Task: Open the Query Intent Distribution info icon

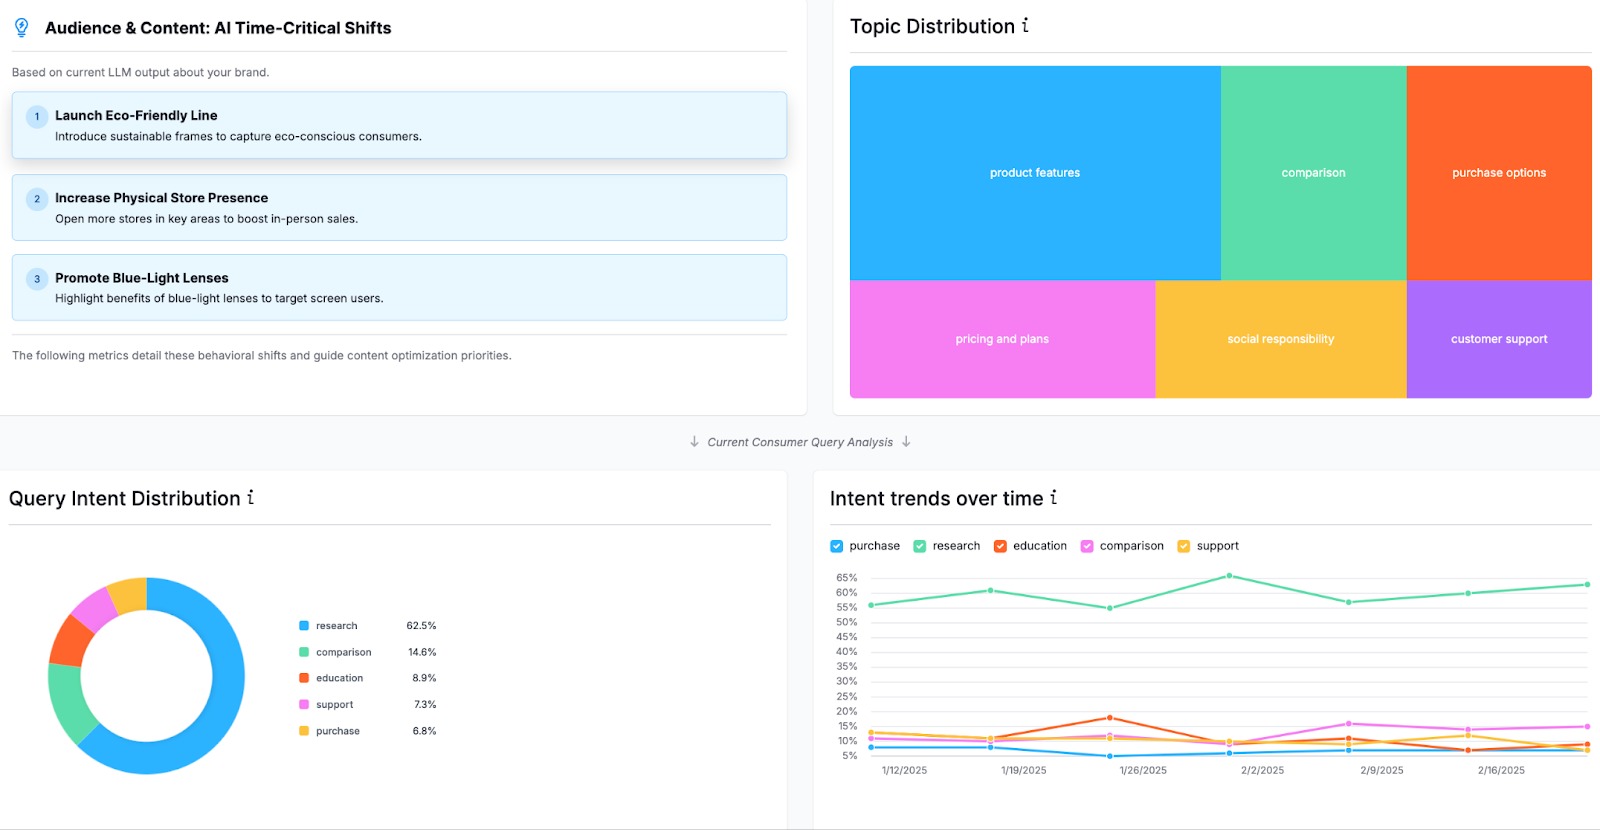Action: point(250,497)
